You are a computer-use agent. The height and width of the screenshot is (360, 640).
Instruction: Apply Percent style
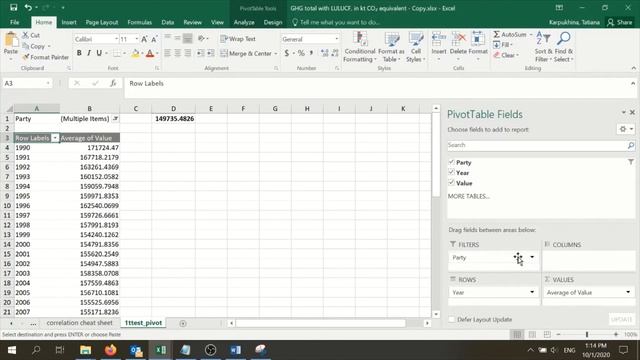coord(301,53)
